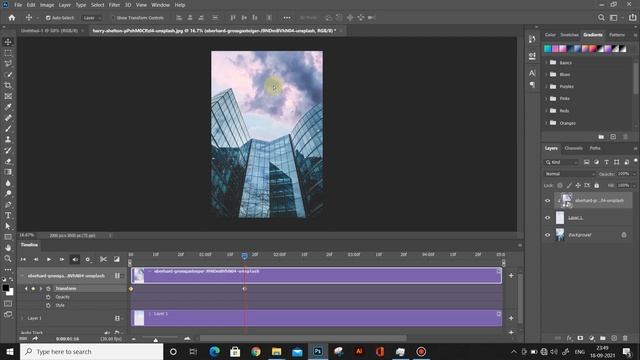
Task: Click the Windows taskbar search box
Action: coord(91,351)
